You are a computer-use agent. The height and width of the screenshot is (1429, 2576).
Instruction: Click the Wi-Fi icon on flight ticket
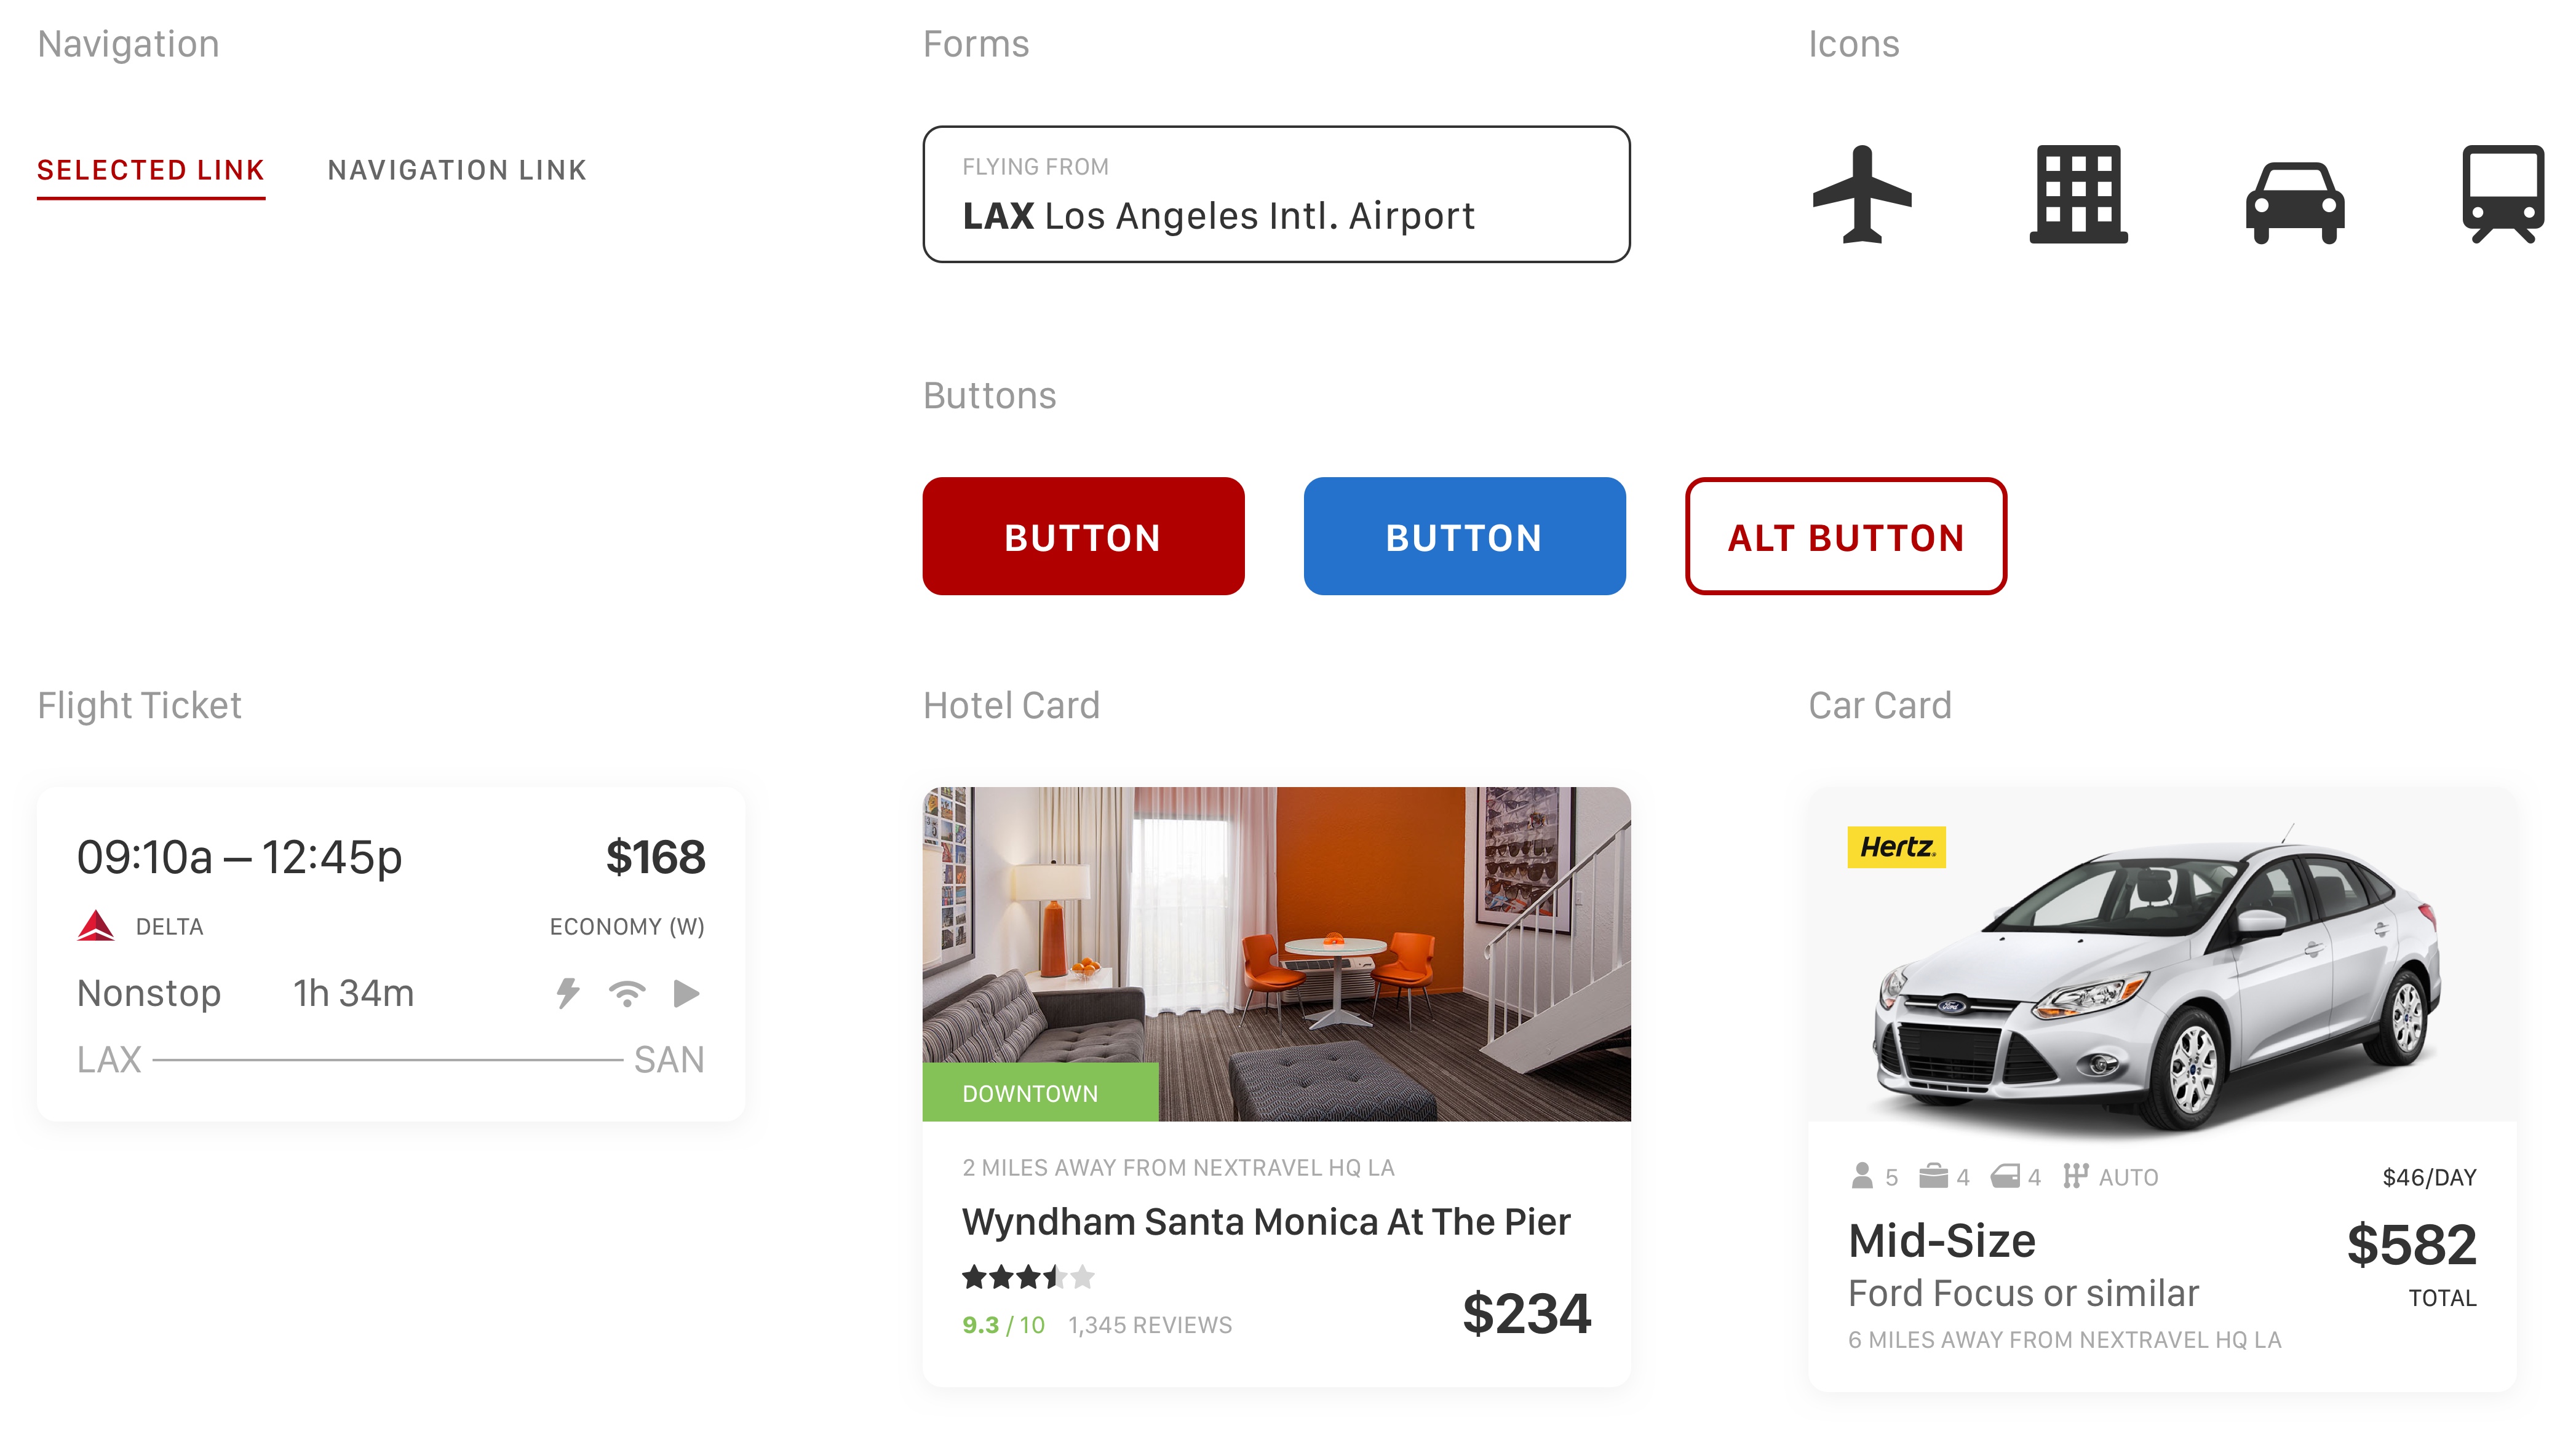point(627,993)
